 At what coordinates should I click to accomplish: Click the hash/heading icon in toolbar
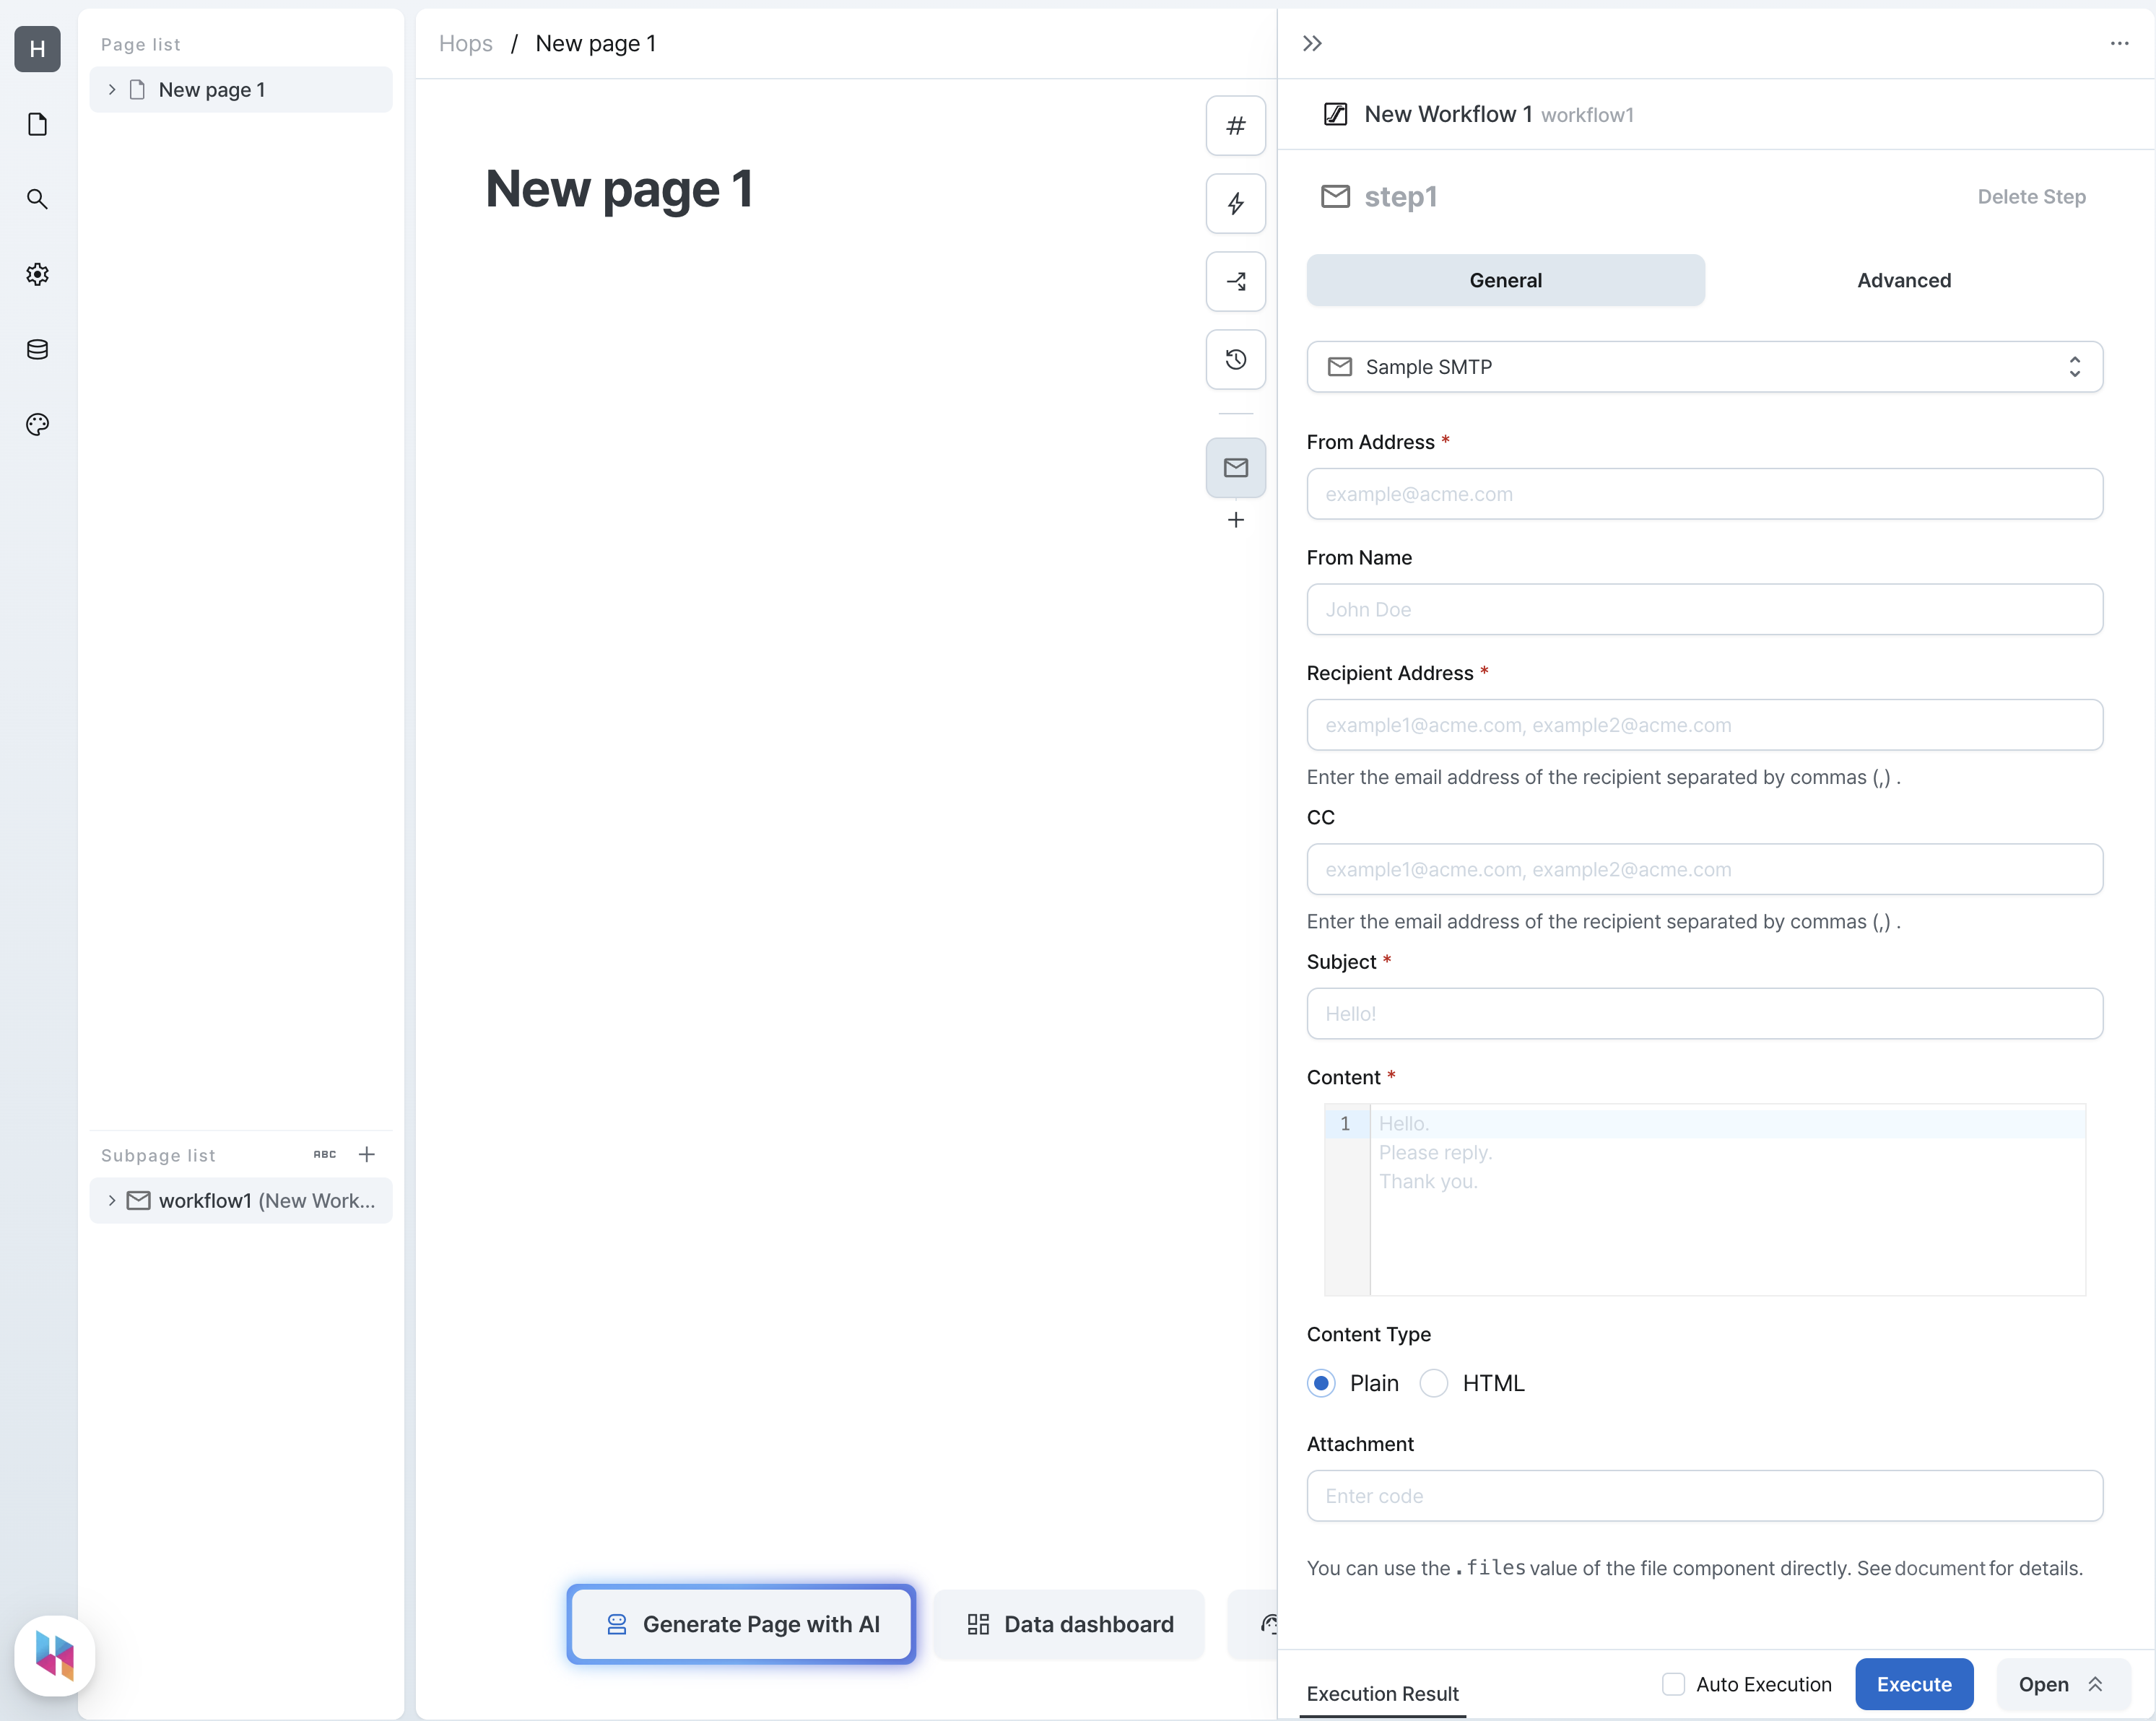[1236, 126]
